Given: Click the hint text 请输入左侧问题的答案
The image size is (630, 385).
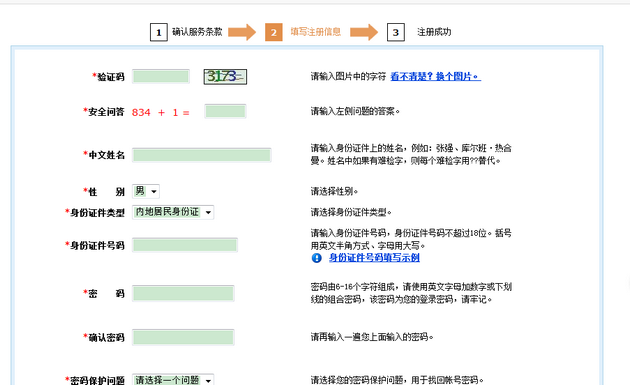Looking at the screenshot, I should (x=355, y=111).
